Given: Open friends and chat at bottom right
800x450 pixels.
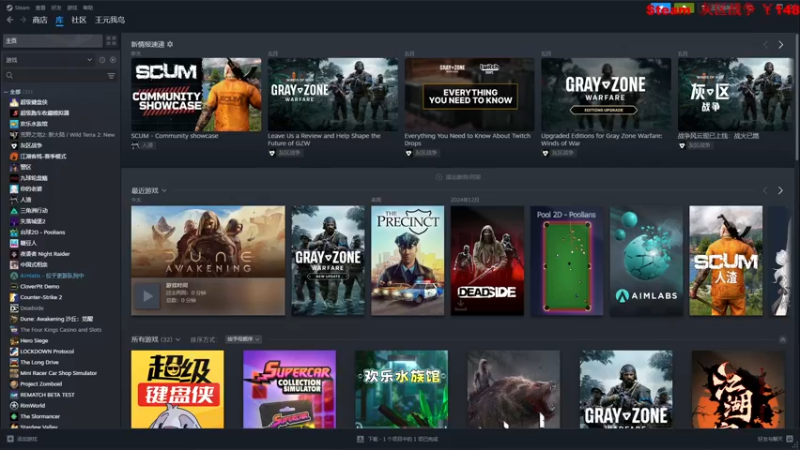Looking at the screenshot, I should pos(775,439).
